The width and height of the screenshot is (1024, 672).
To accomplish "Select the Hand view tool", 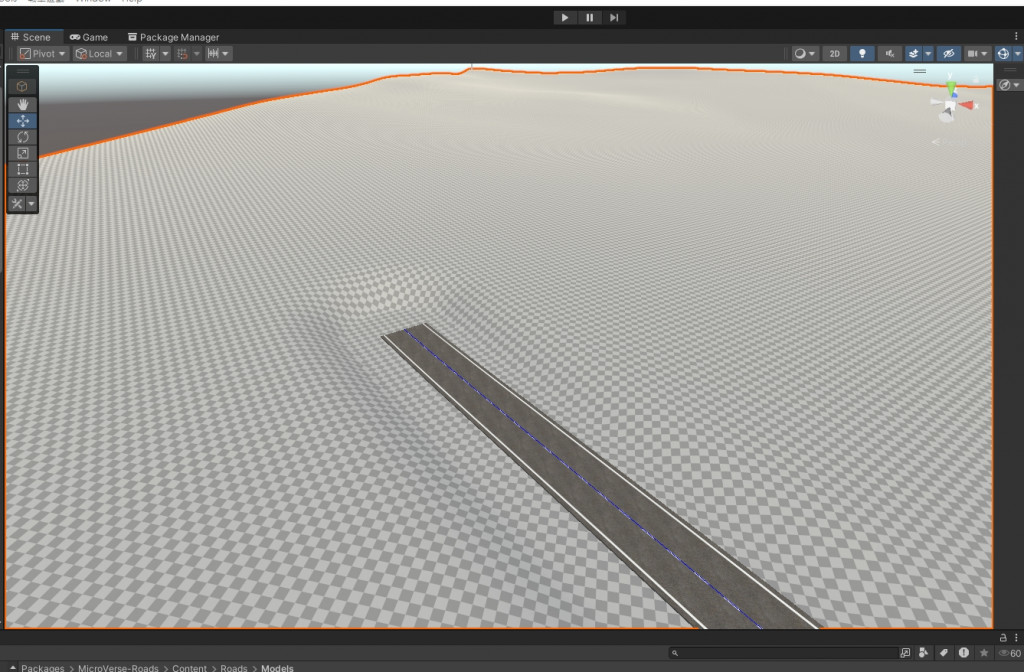I will click(x=22, y=104).
